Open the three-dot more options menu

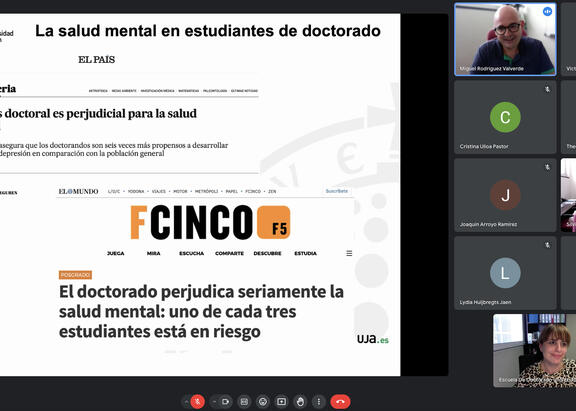(x=319, y=401)
